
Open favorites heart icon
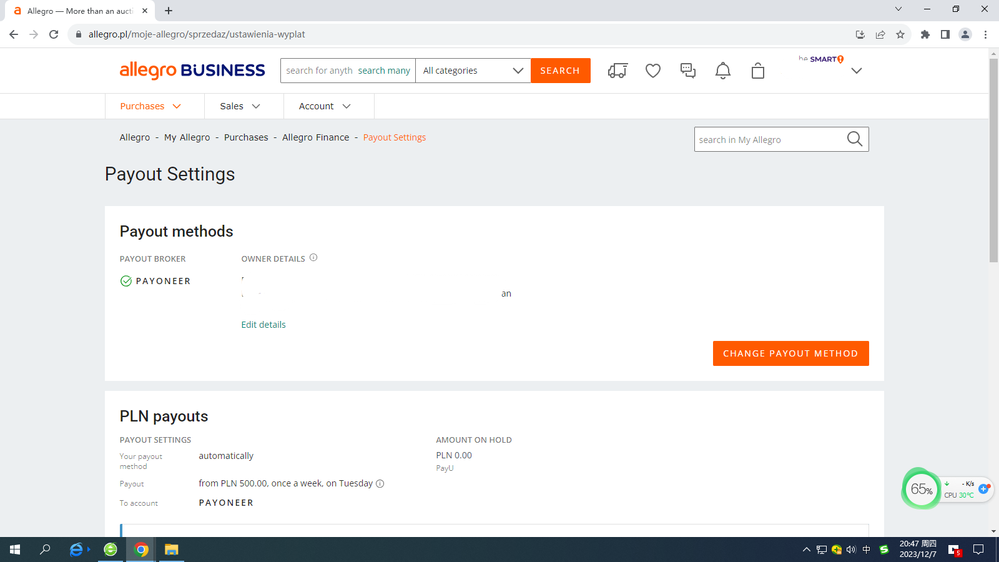point(653,71)
